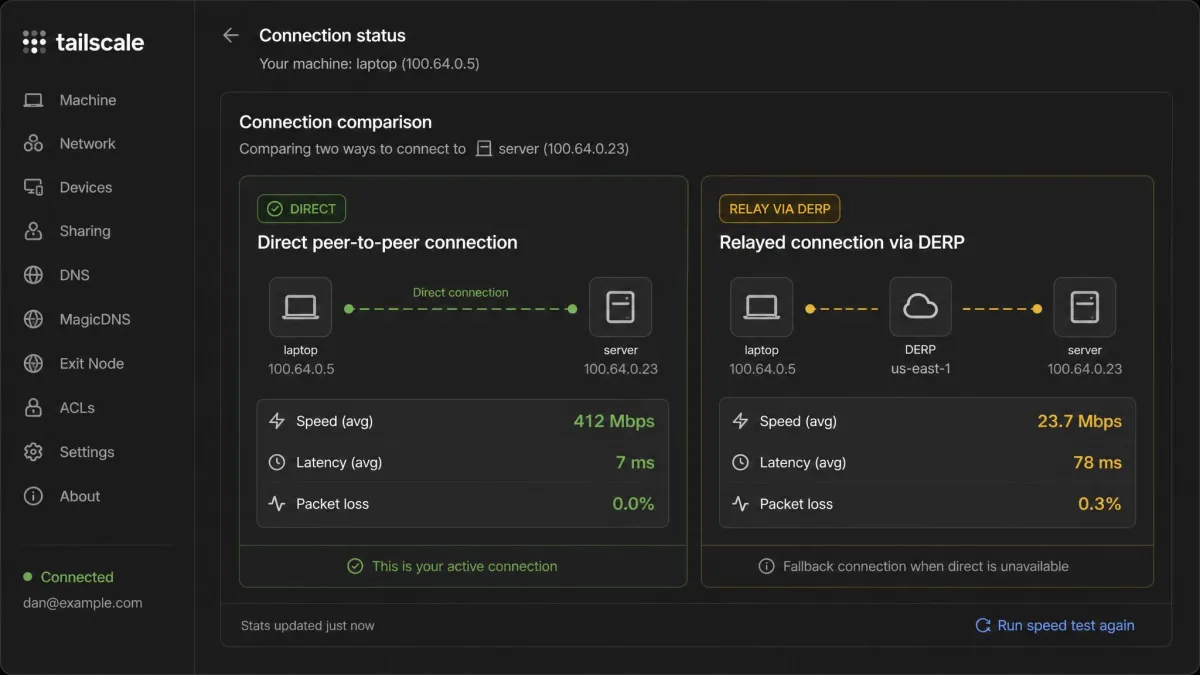Image resolution: width=1200 pixels, height=675 pixels.
Task: Click the 0.0% packet loss value
Action: click(x=633, y=504)
